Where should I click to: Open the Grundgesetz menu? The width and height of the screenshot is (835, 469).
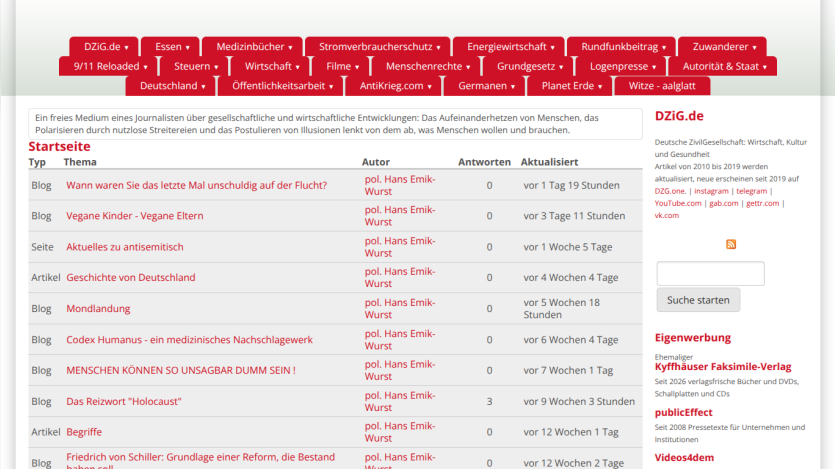(530, 67)
